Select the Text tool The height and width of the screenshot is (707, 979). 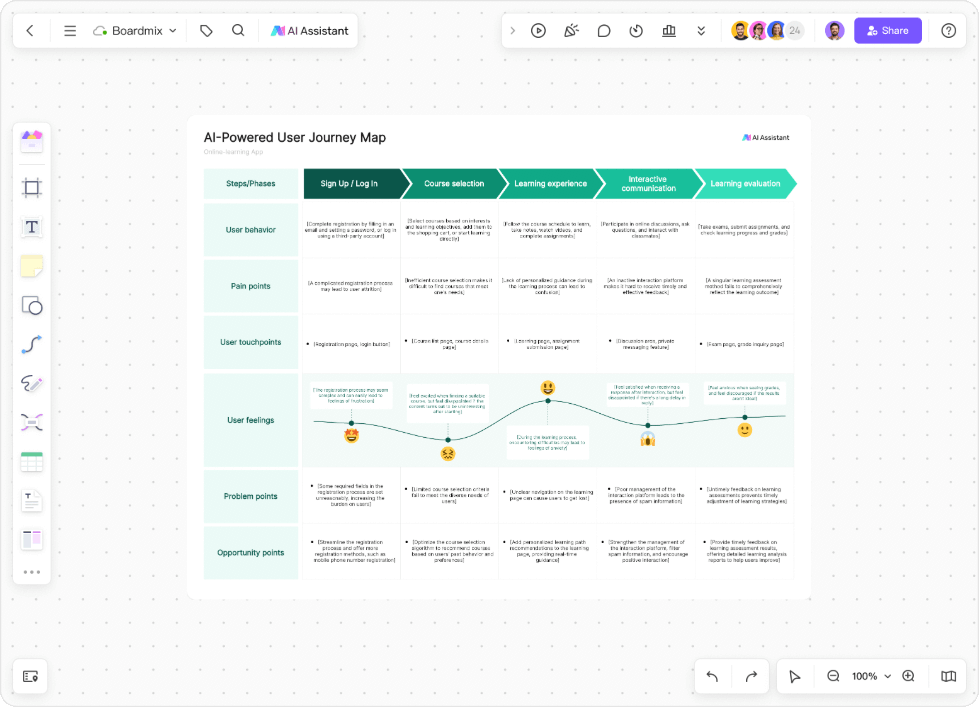point(32,227)
